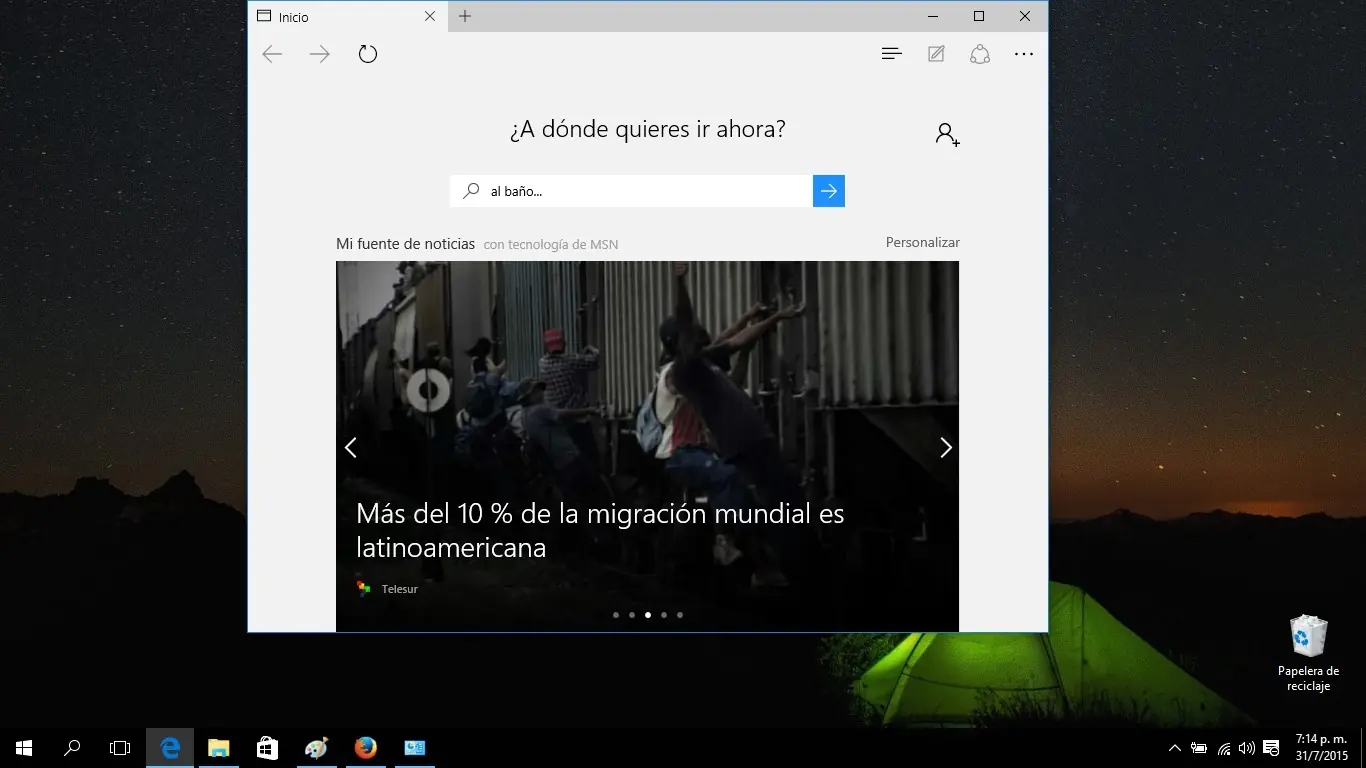
Task: Advance to the next news slide
Action: tap(945, 447)
